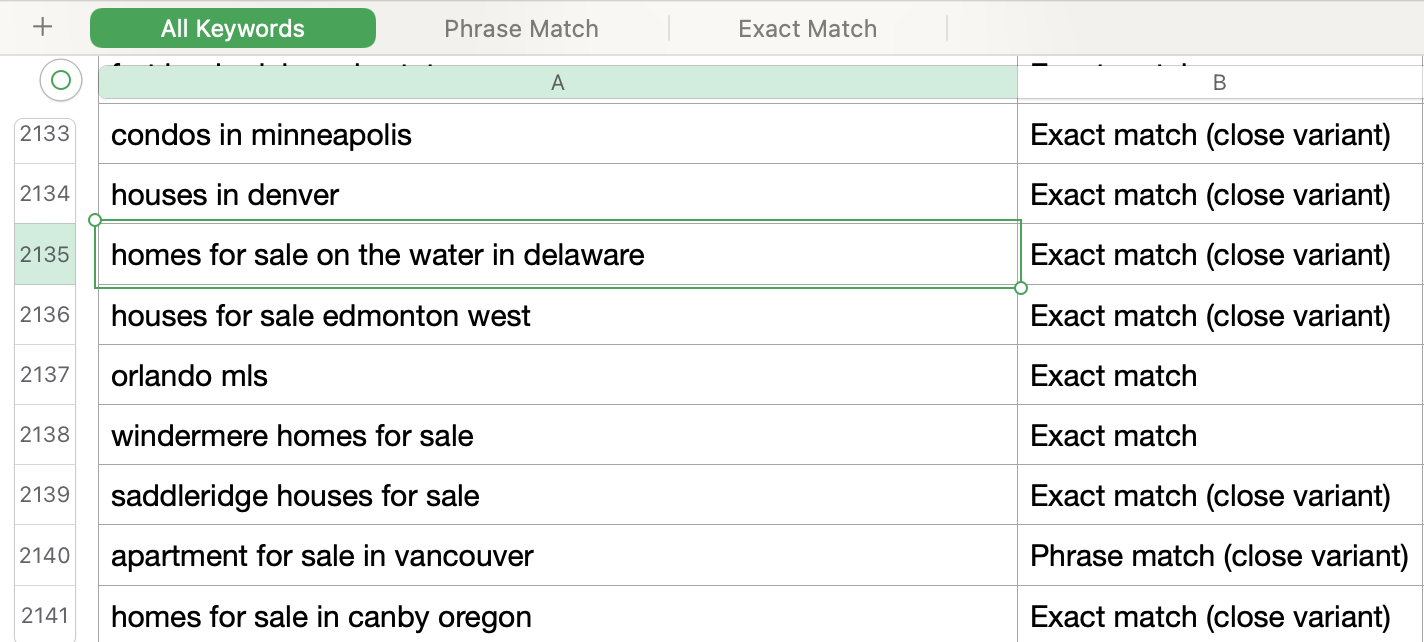The height and width of the screenshot is (642, 1424).
Task: Click 'apartment for sale in vancouver' cell
Action: click(558, 555)
